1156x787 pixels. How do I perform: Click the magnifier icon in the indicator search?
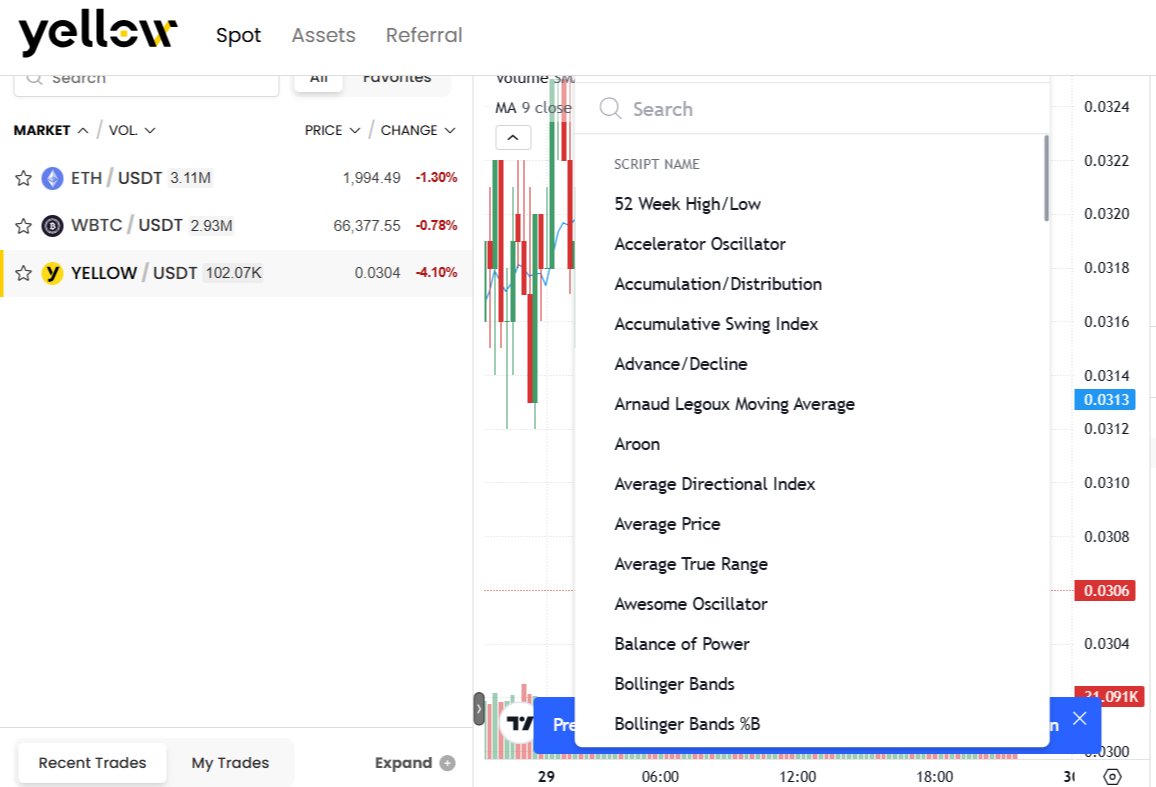[x=610, y=109]
